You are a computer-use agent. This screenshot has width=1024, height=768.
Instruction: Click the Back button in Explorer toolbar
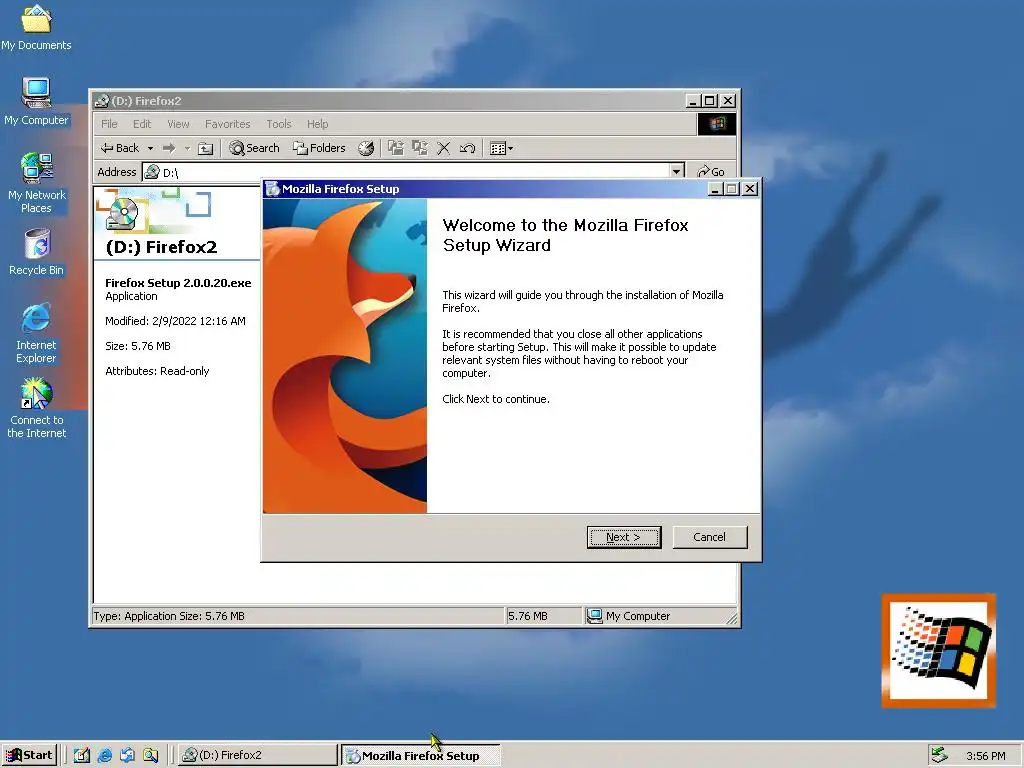pos(120,148)
